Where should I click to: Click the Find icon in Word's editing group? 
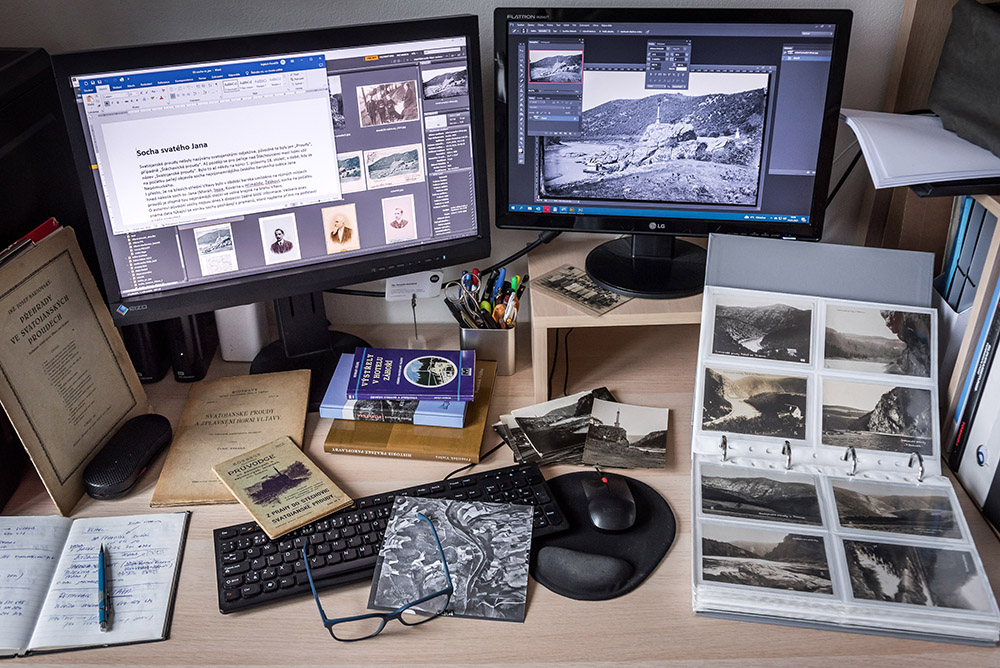click(293, 75)
